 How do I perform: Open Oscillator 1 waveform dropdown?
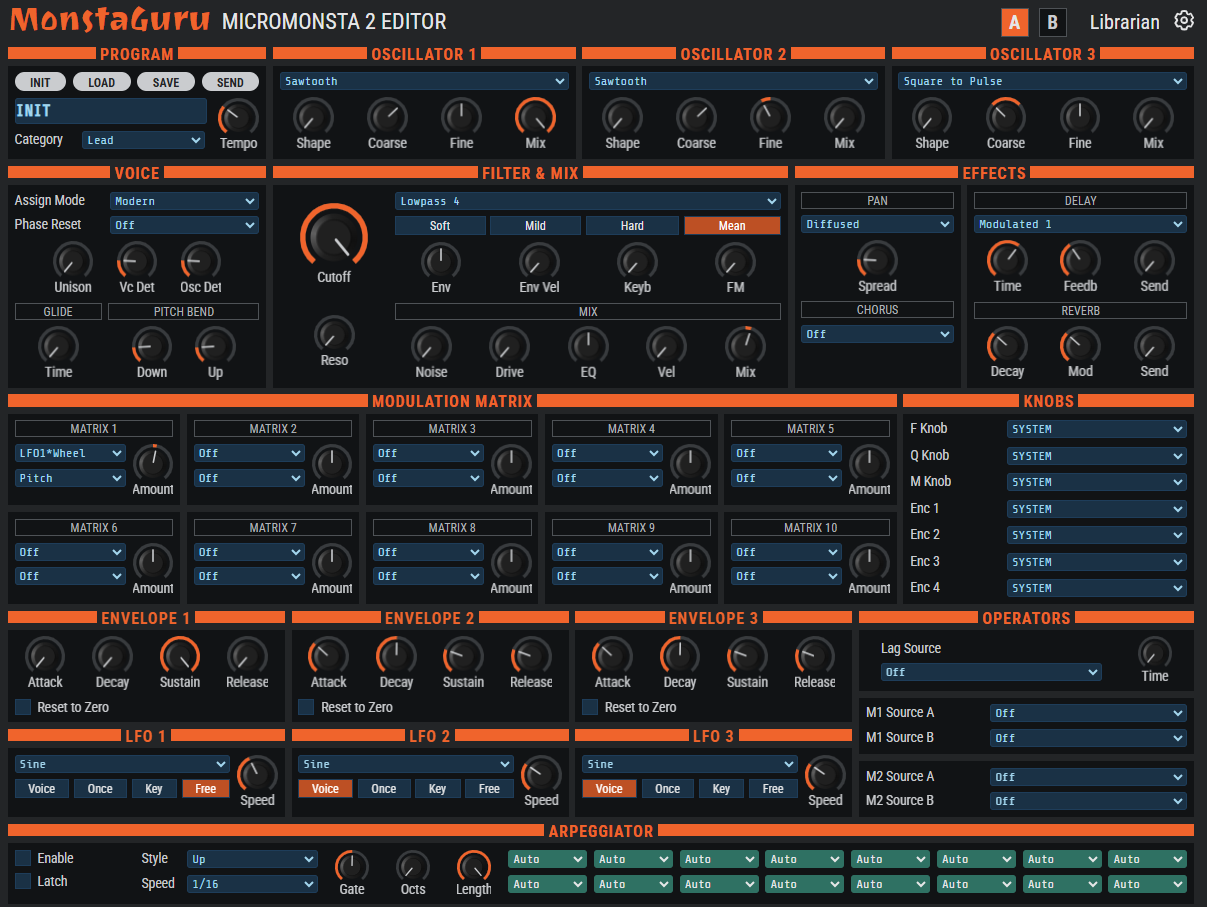425,81
